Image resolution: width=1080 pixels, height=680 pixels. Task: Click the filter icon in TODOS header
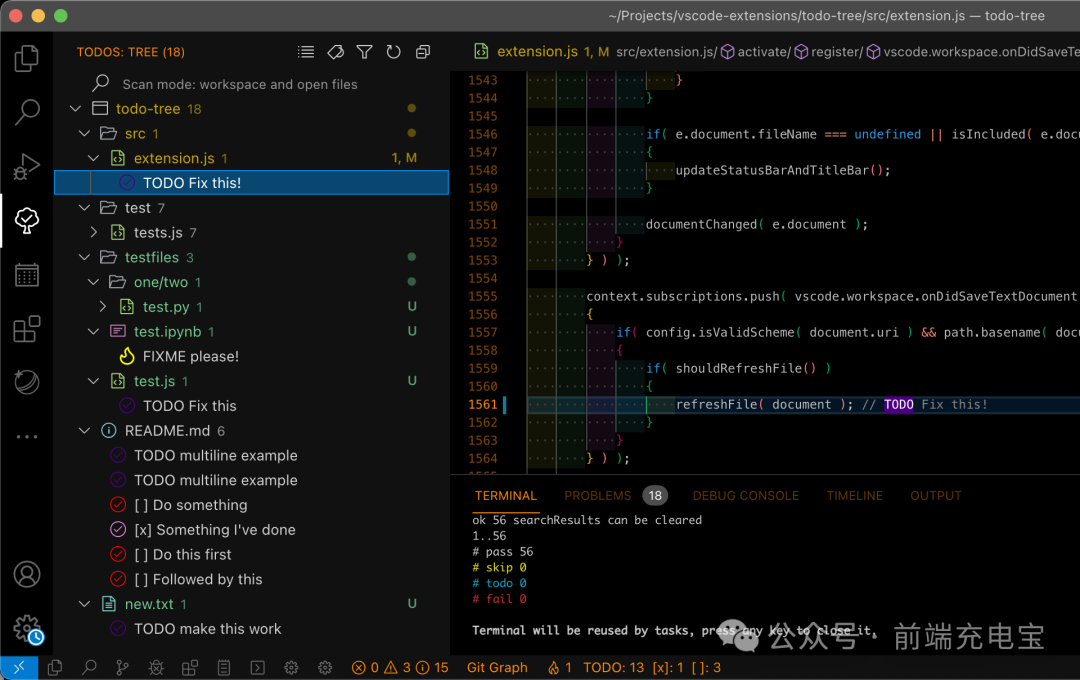(365, 52)
